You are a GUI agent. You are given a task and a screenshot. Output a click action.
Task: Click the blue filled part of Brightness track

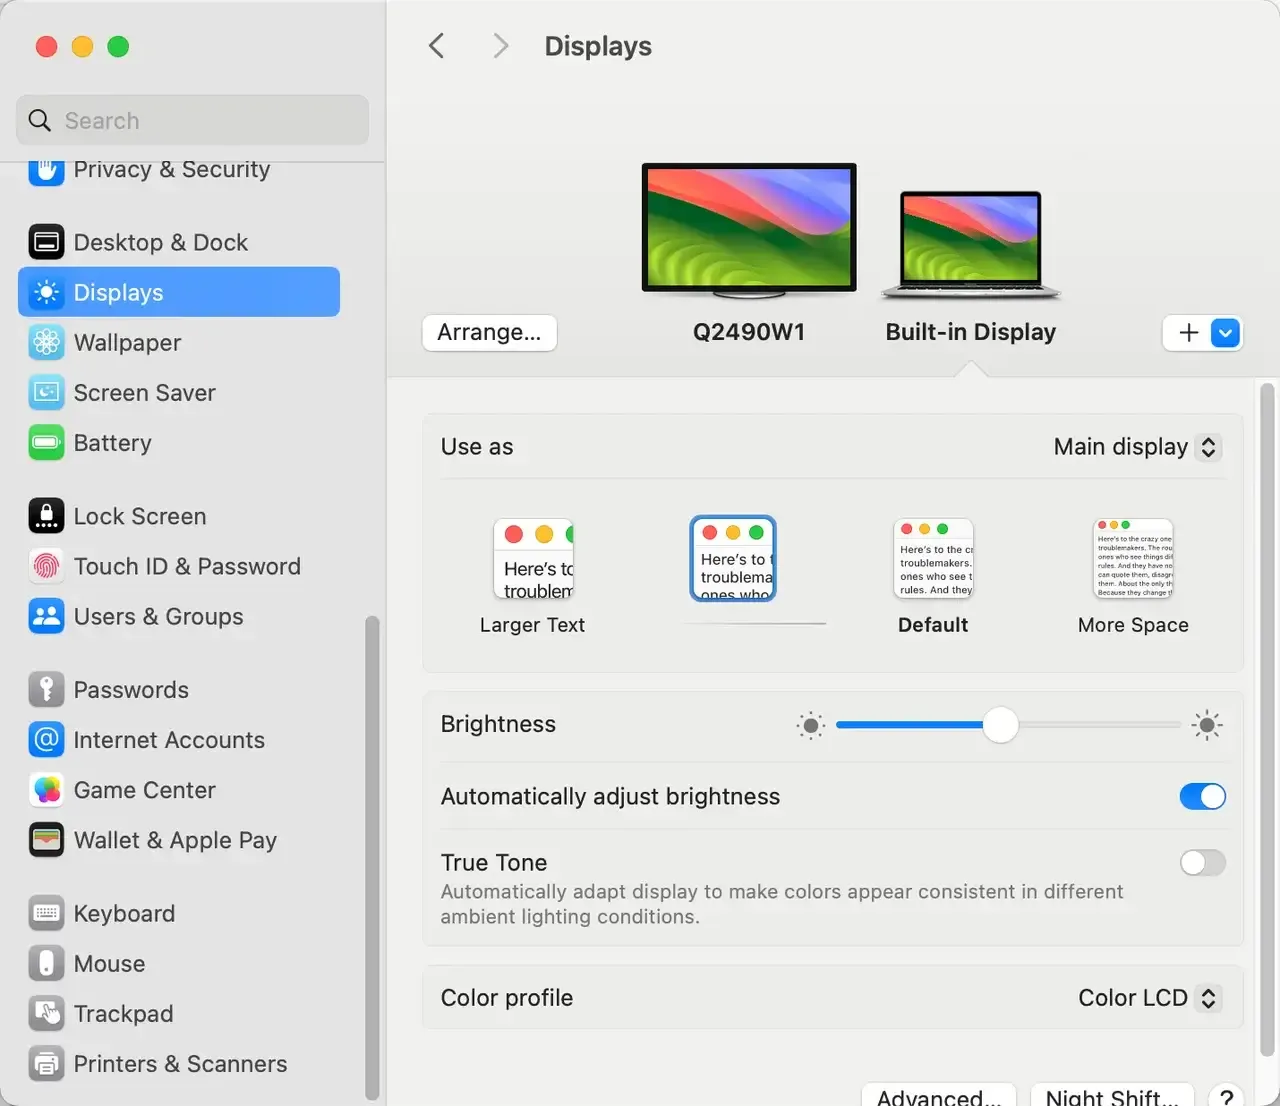(909, 725)
